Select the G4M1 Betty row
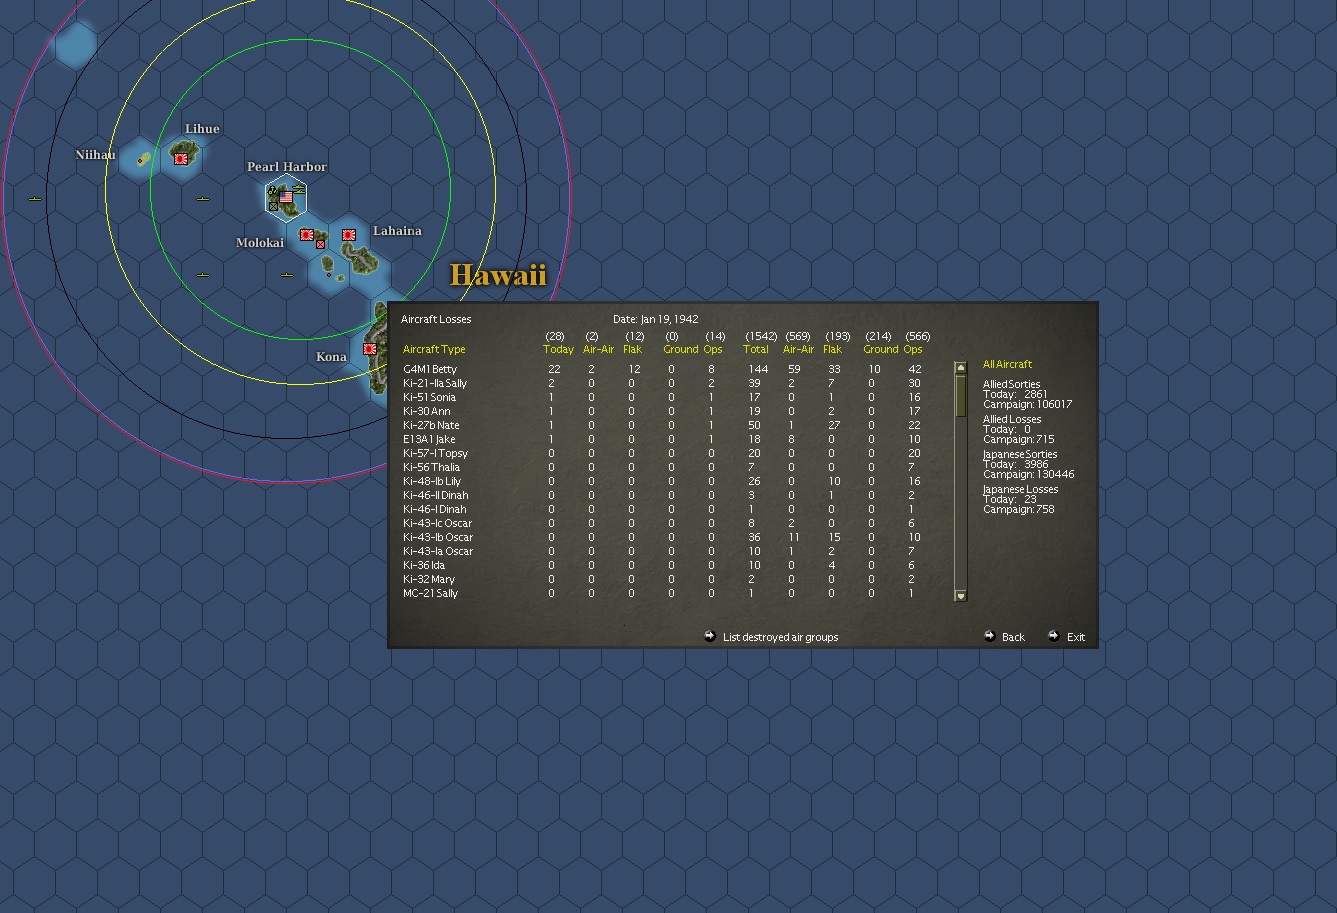The height and width of the screenshot is (913, 1337). click(x=662, y=369)
